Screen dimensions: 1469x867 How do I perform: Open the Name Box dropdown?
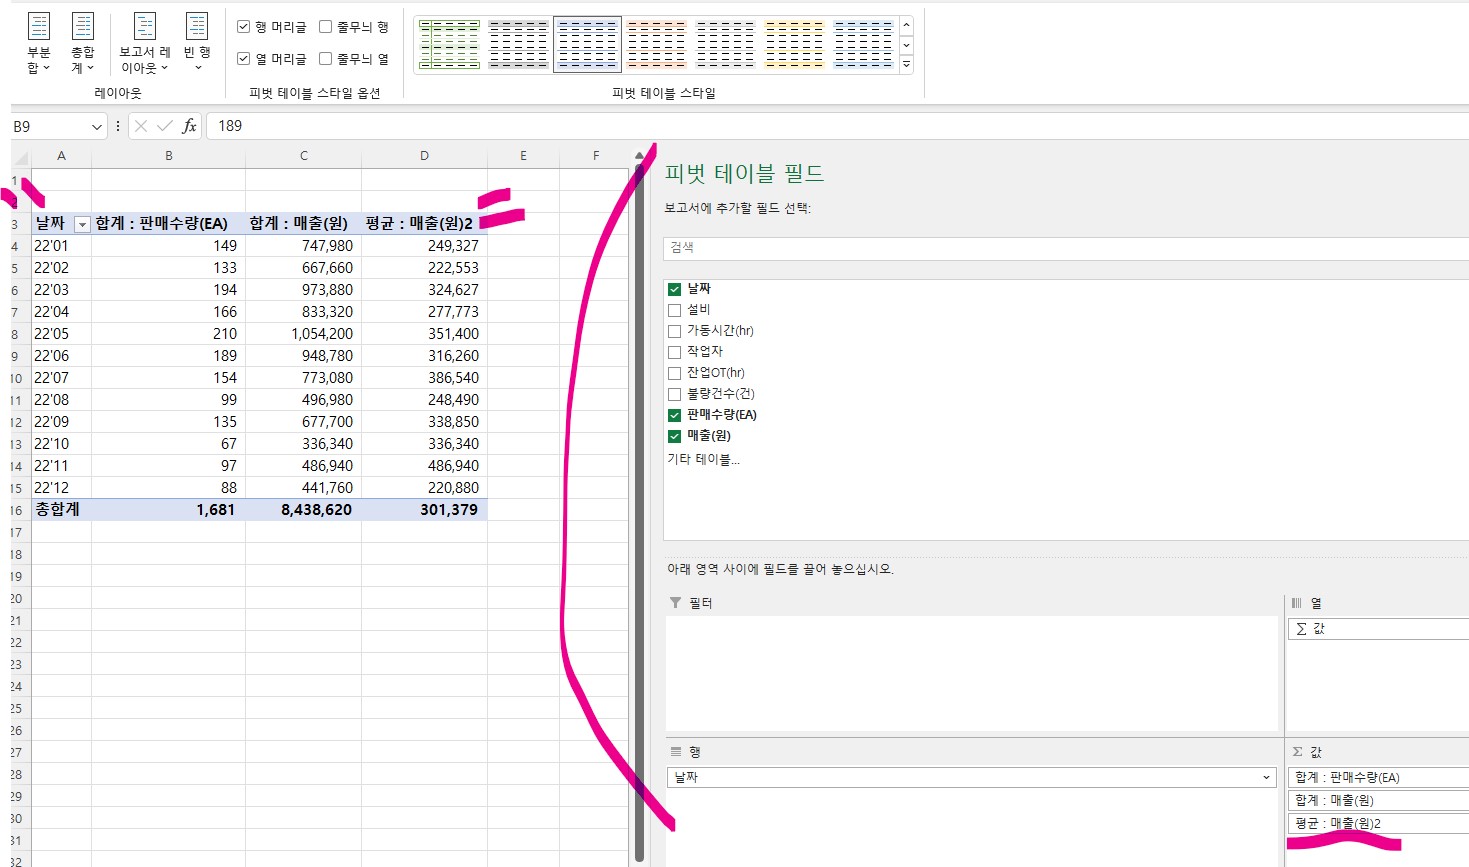(x=97, y=127)
